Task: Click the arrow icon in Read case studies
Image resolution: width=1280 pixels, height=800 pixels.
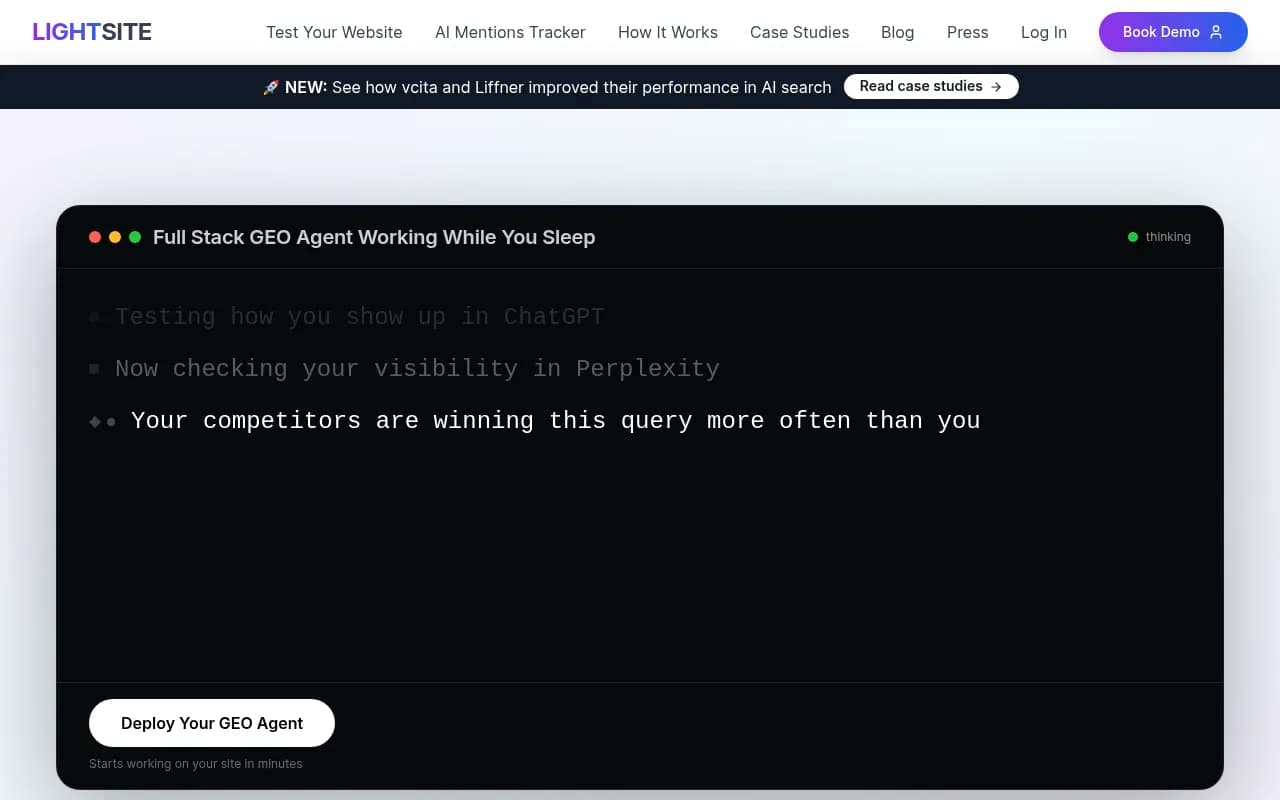Action: click(x=996, y=86)
